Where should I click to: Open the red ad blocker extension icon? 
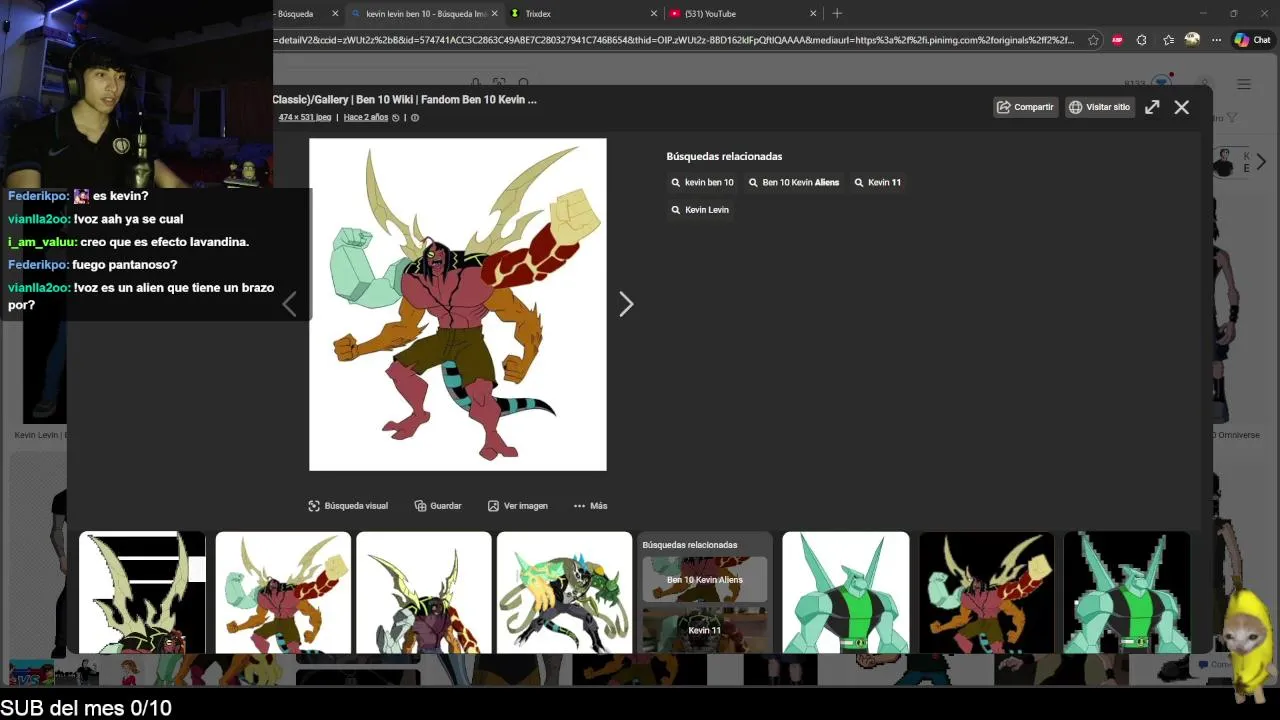click(x=1117, y=40)
